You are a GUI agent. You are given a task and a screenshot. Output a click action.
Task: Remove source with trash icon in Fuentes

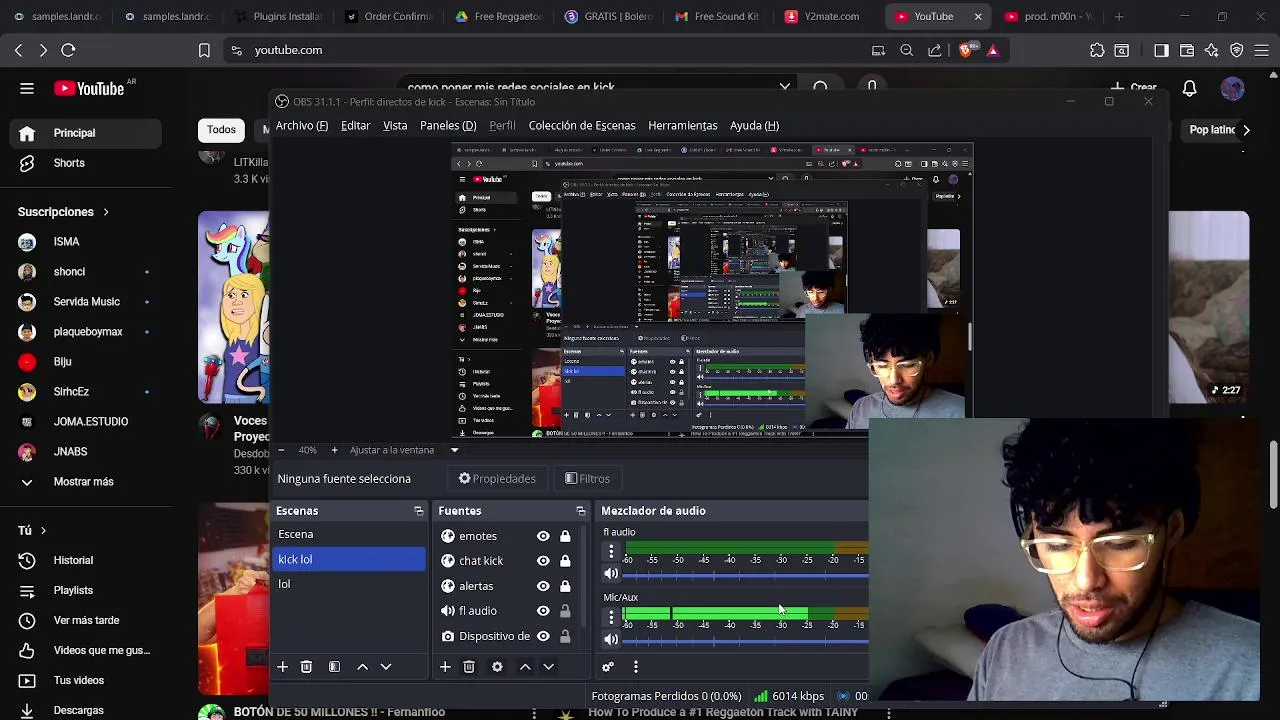coord(469,667)
